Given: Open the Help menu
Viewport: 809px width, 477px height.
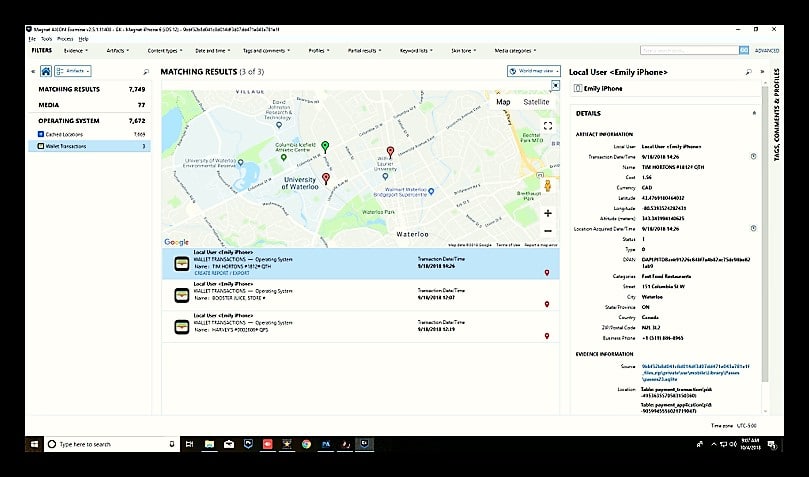Looking at the screenshot, I should point(84,39).
